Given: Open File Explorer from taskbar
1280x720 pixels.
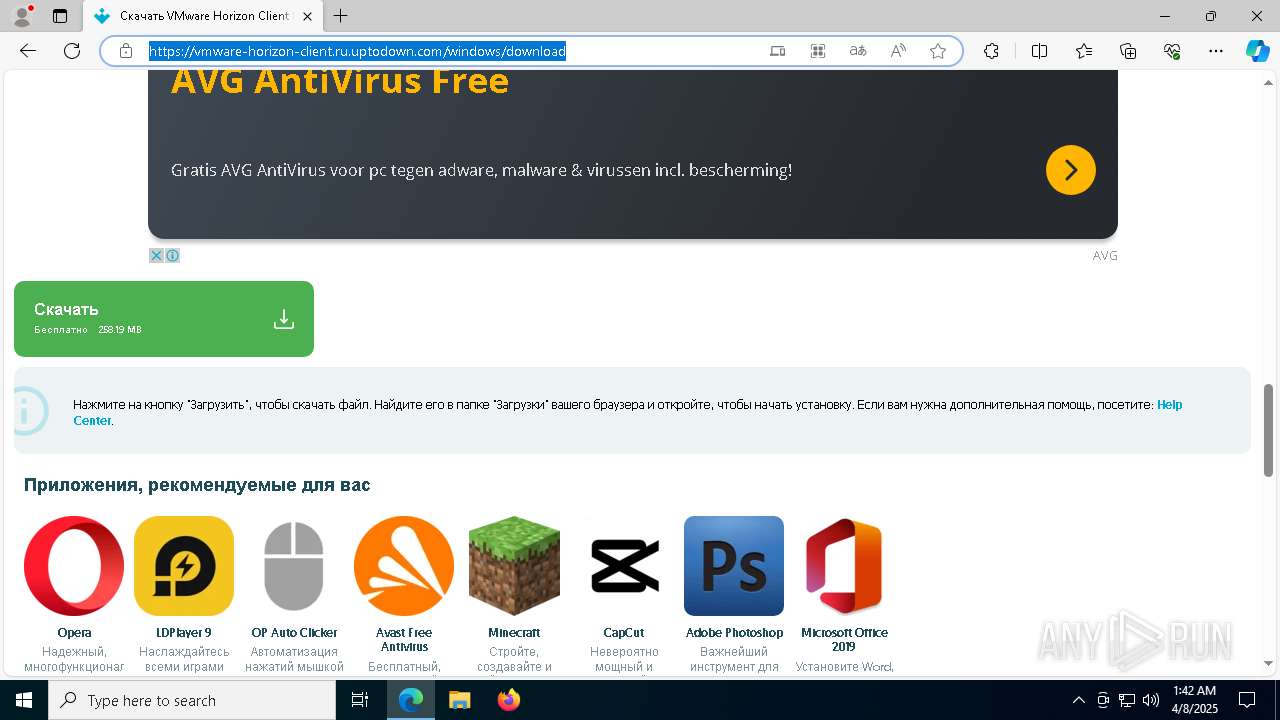Looking at the screenshot, I should click(459, 700).
